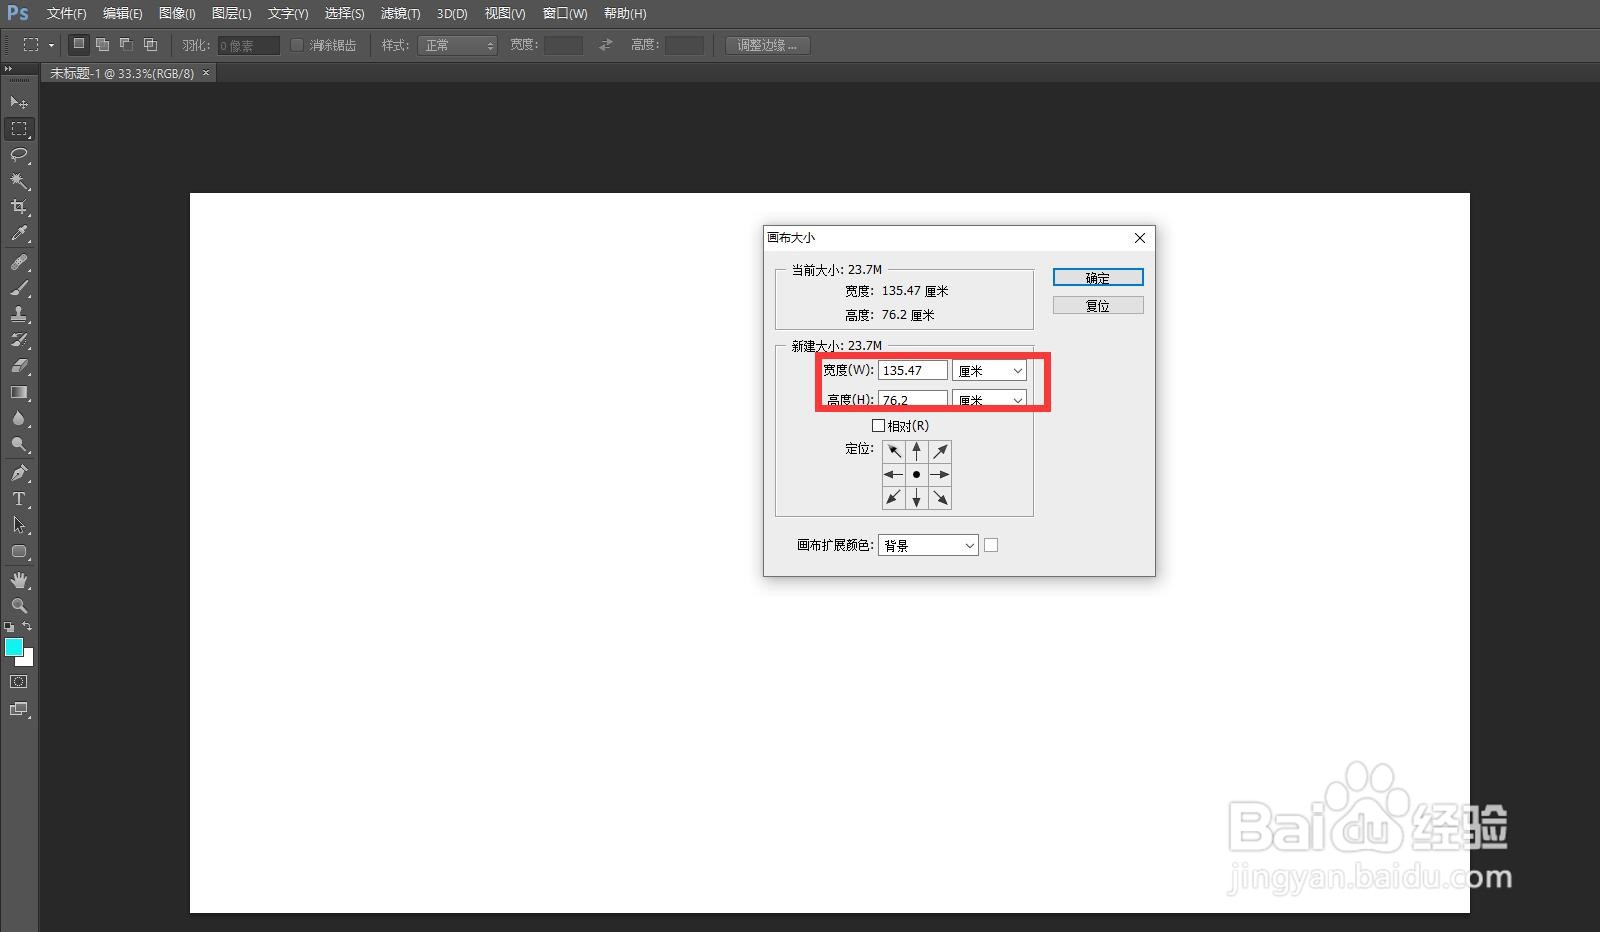
Task: Enable the 相对(R) checkbox
Action: [878, 426]
